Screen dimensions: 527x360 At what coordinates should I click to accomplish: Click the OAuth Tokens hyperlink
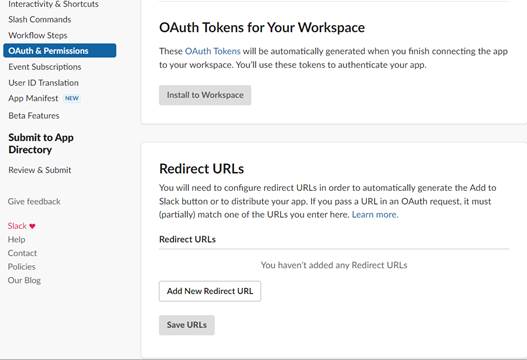[x=213, y=51]
